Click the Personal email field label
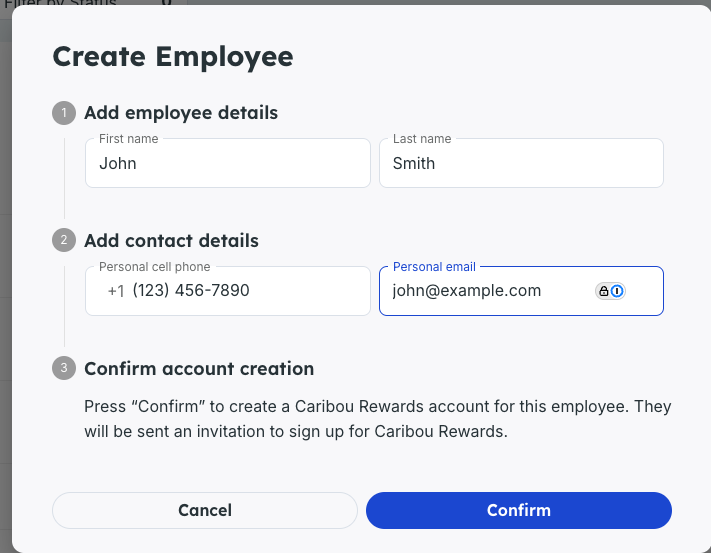This screenshot has width=711, height=553. (434, 267)
